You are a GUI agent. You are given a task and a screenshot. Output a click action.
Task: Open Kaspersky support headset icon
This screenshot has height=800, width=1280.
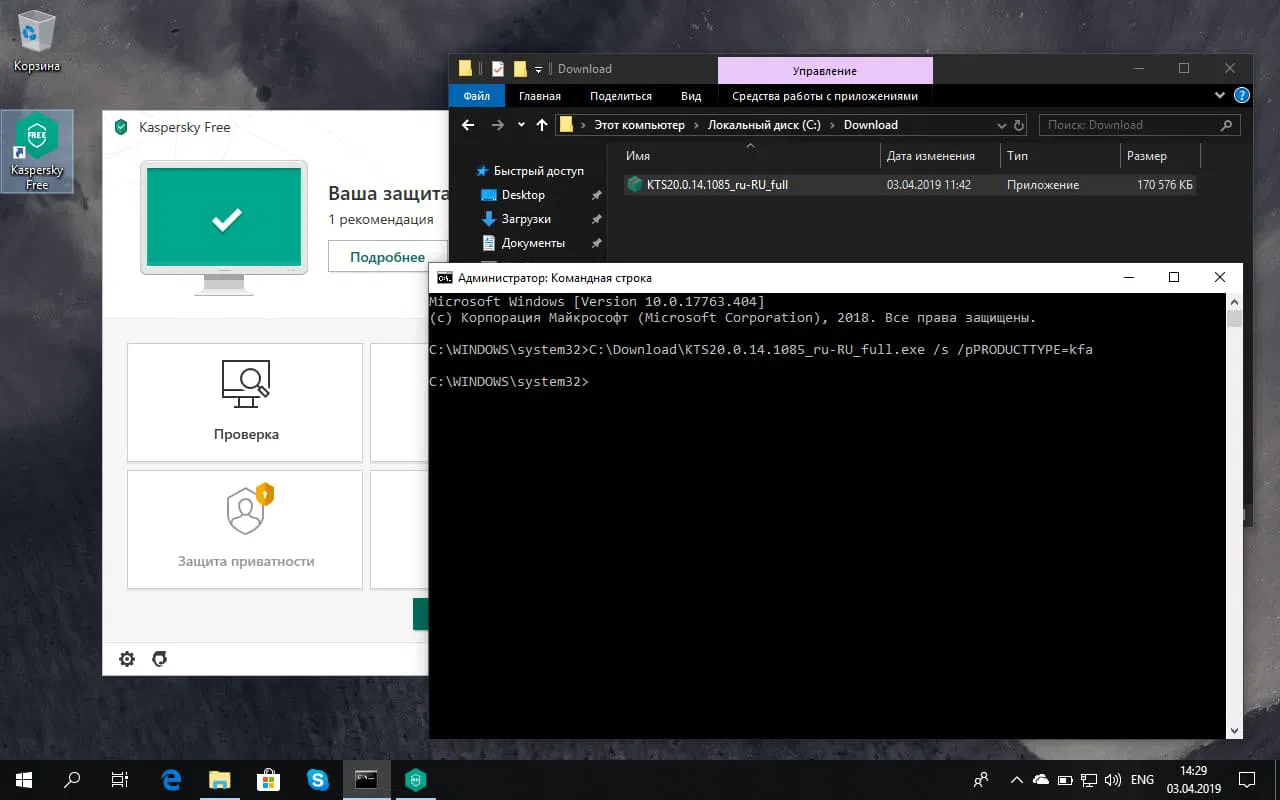(x=159, y=658)
